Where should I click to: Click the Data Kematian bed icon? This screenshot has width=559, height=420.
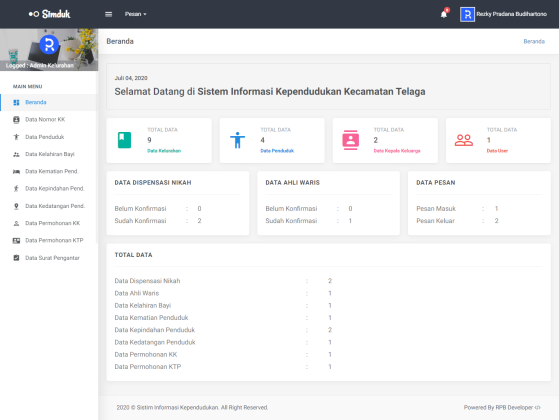16,171
